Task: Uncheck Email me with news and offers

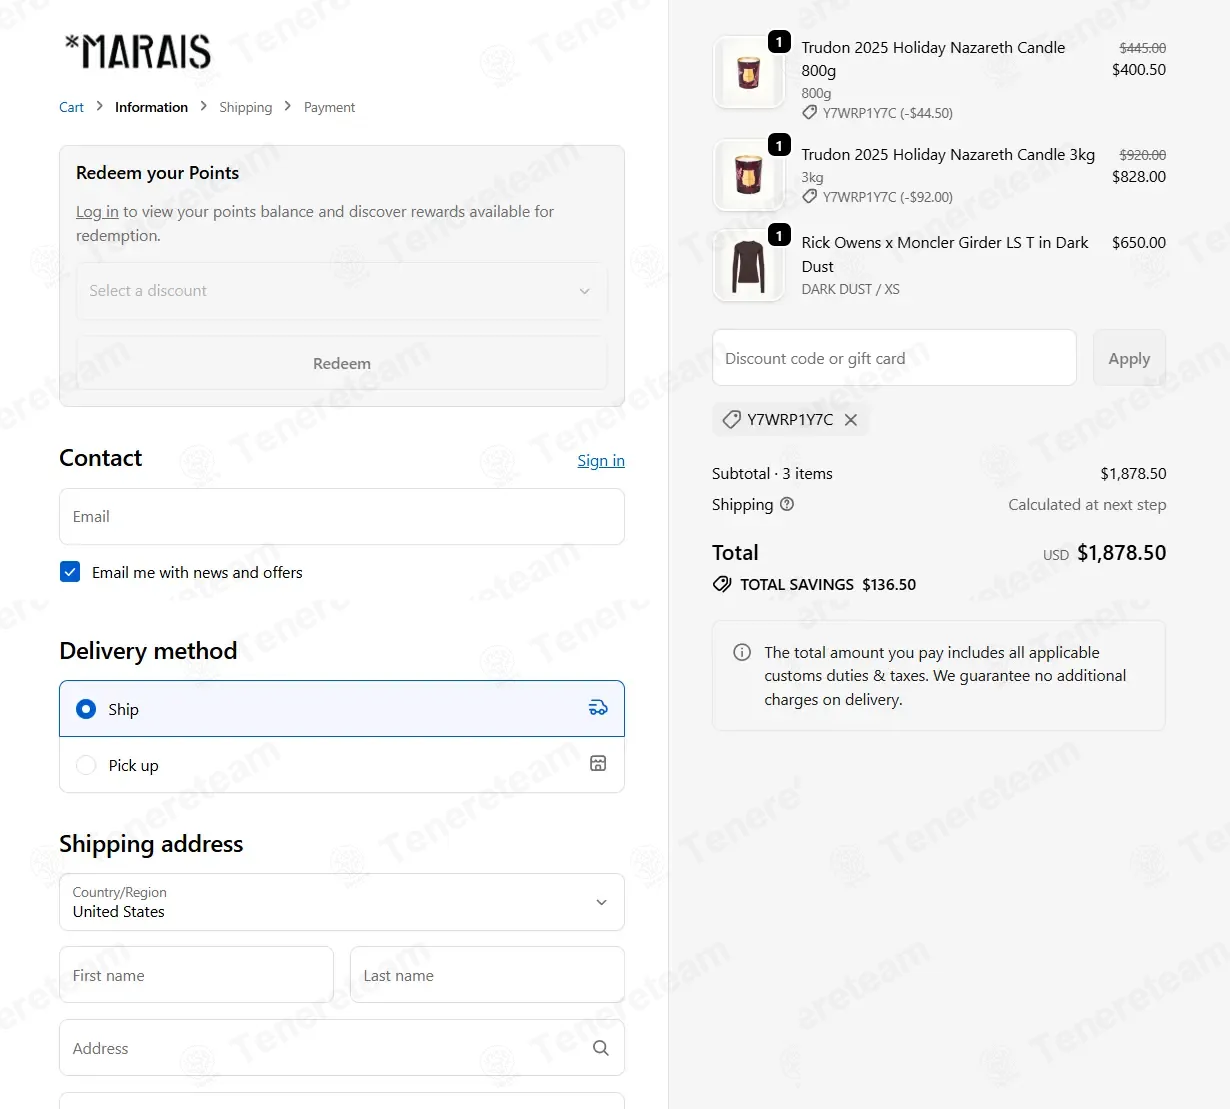Action: (x=70, y=572)
